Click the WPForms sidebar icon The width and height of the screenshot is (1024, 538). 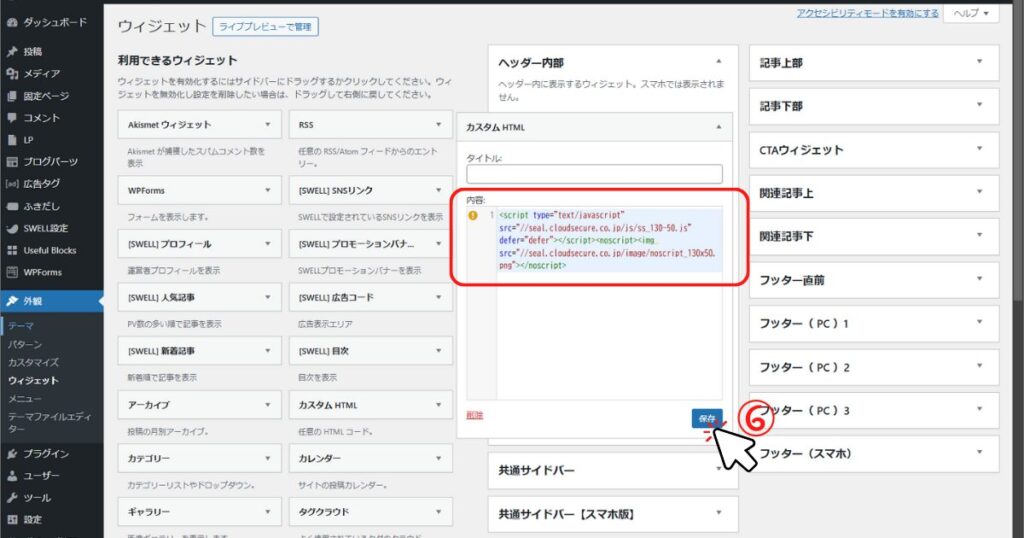click(x=12, y=272)
